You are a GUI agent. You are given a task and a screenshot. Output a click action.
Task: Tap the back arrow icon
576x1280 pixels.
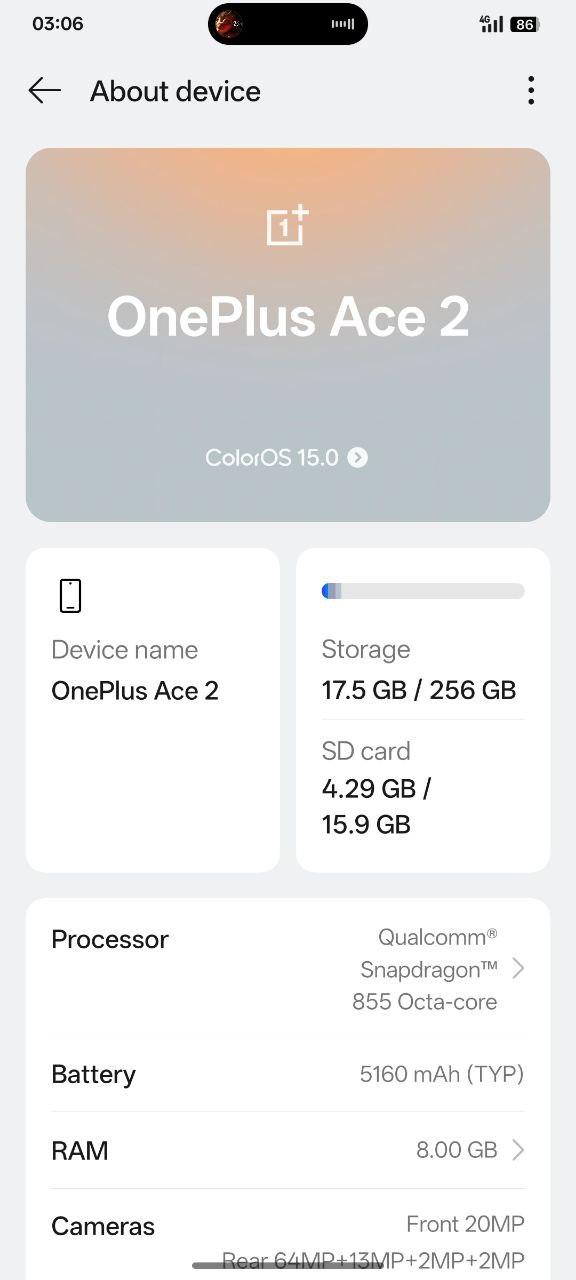pyautogui.click(x=45, y=91)
